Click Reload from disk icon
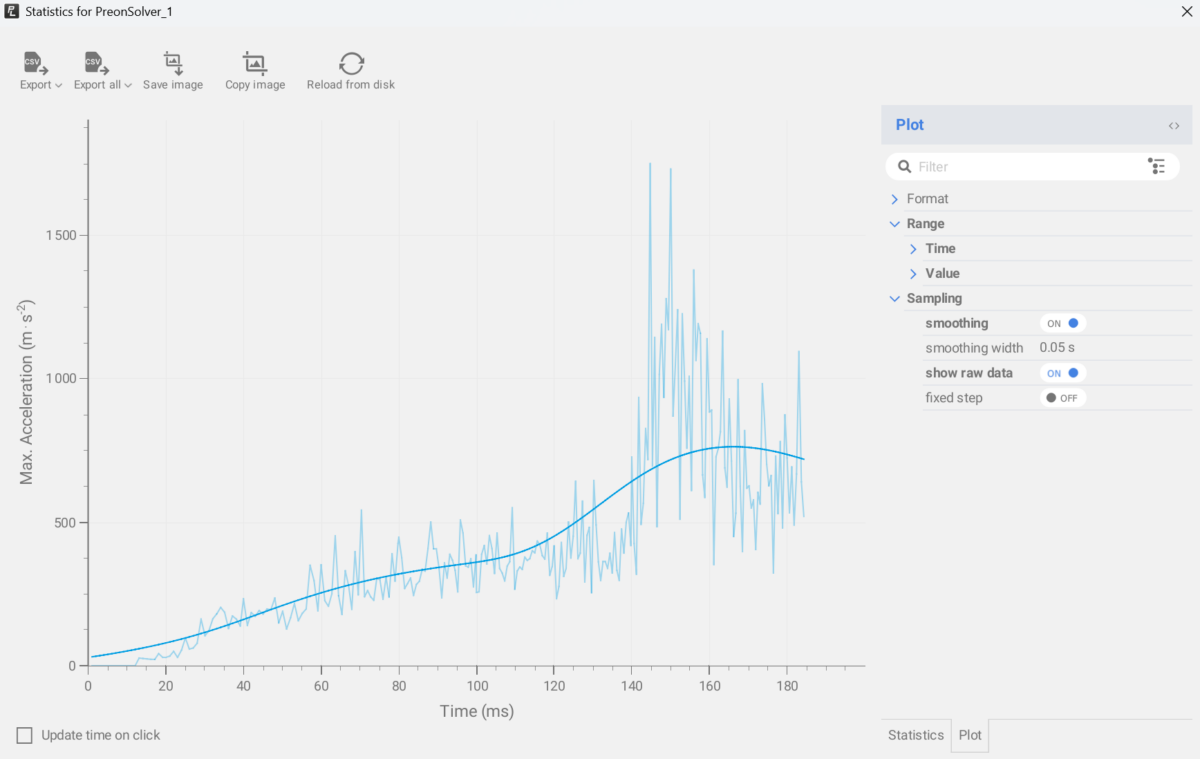 tap(351, 63)
